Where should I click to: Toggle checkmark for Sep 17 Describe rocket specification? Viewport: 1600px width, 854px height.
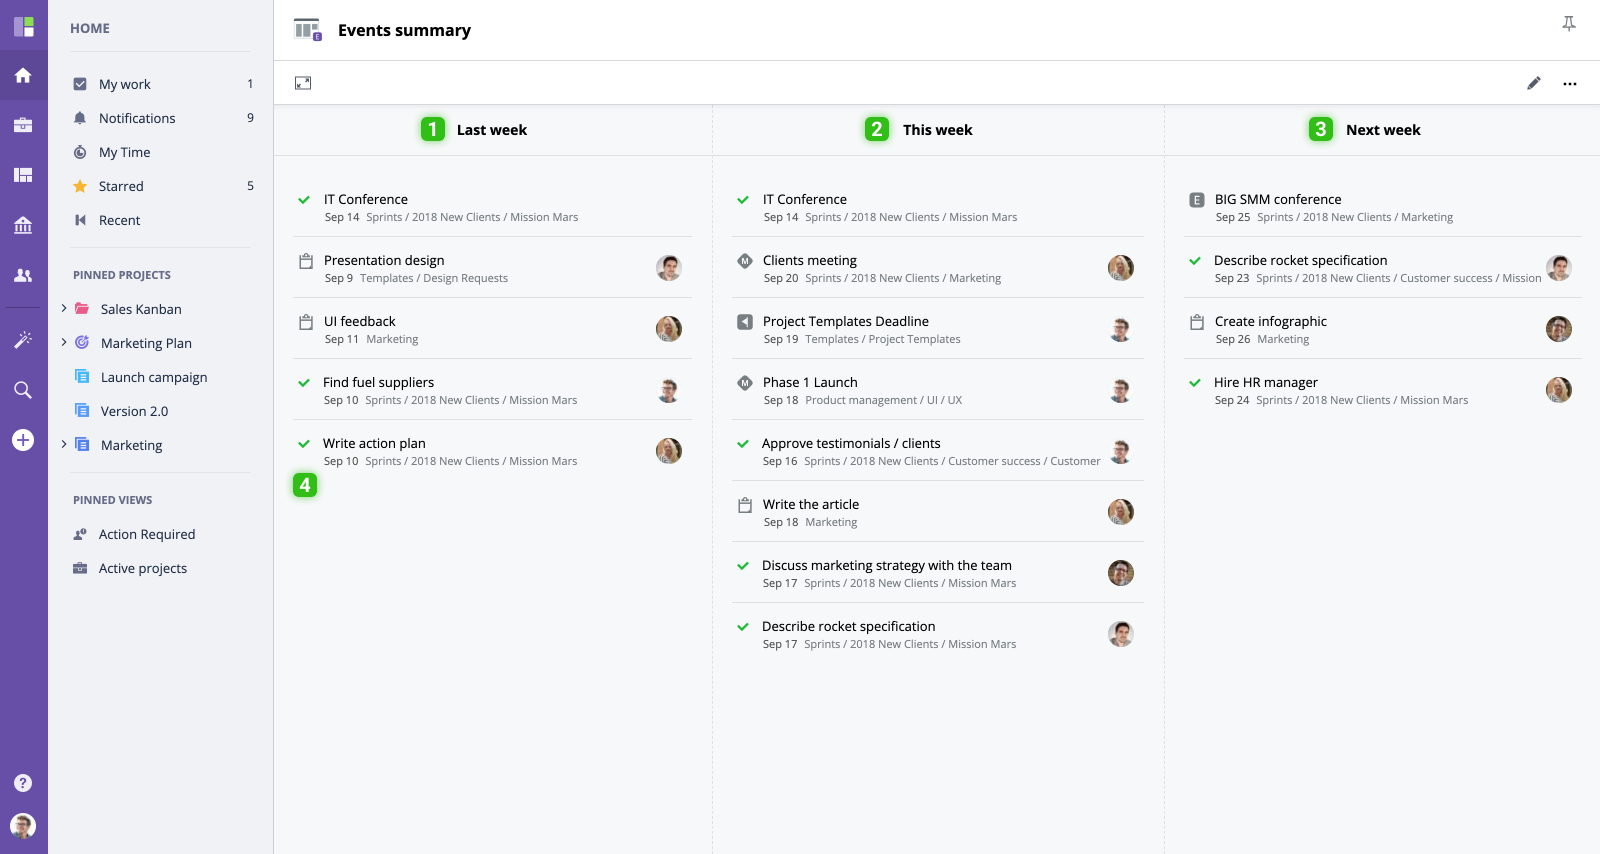[x=743, y=627]
